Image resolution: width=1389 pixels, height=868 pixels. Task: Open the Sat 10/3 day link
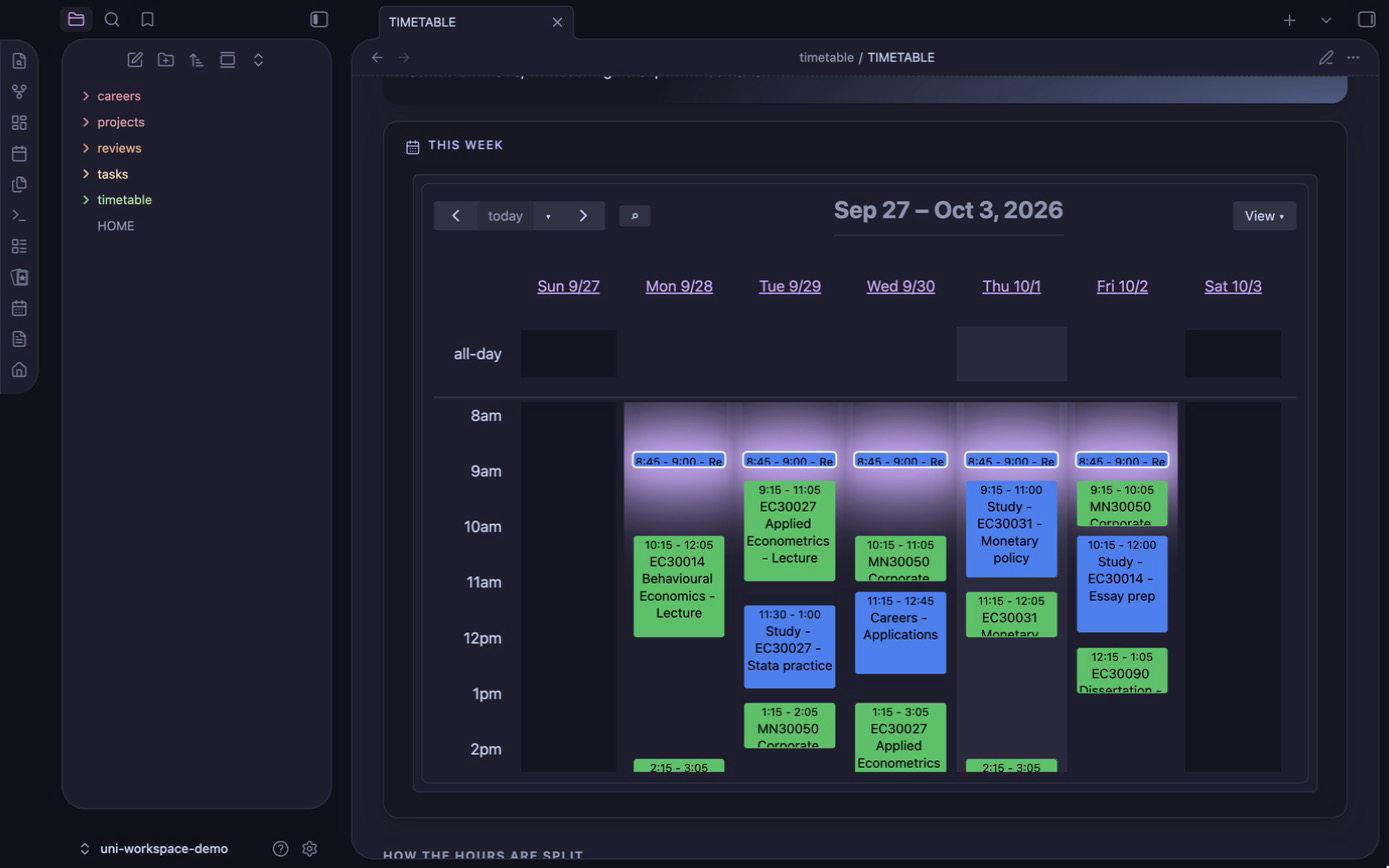[1233, 286]
